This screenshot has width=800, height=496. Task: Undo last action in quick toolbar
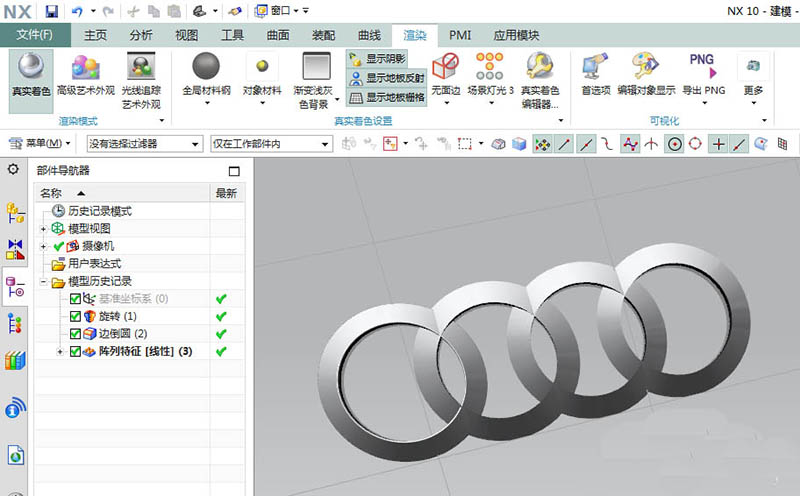tap(77, 11)
